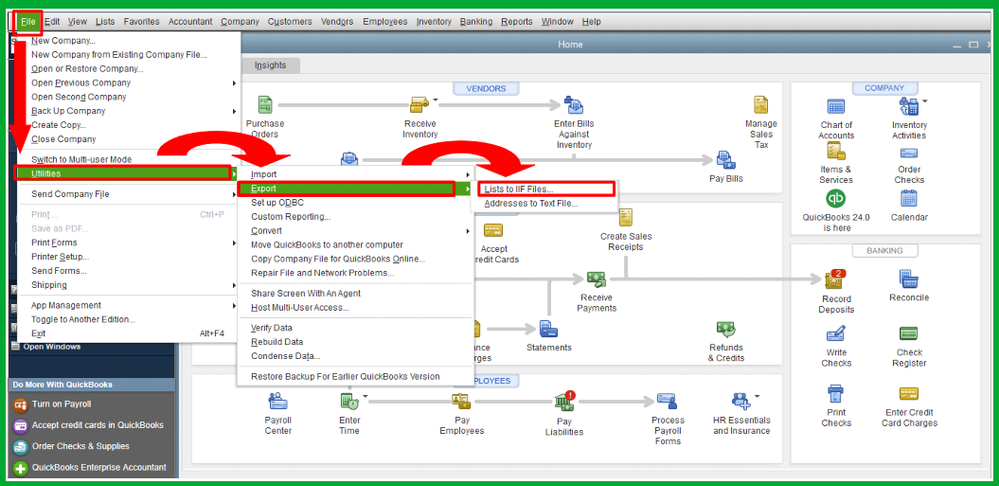The image size is (999, 486).
Task: Open the Banking menu
Action: (476, 22)
